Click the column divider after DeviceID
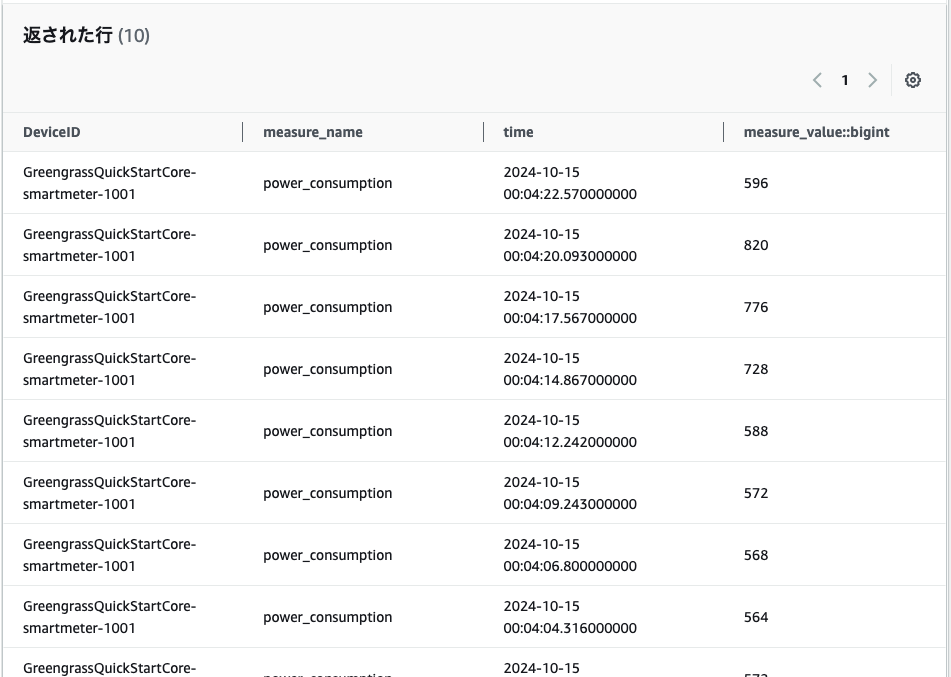 point(243,132)
